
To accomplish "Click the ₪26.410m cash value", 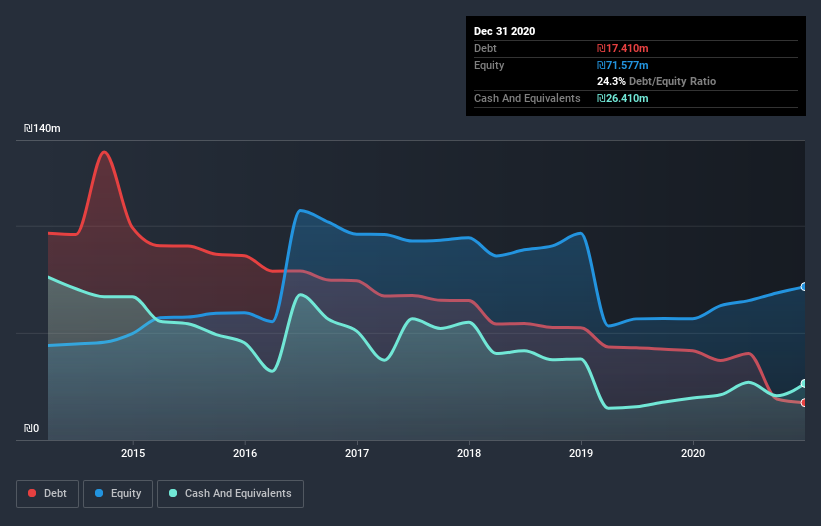I will [x=623, y=98].
